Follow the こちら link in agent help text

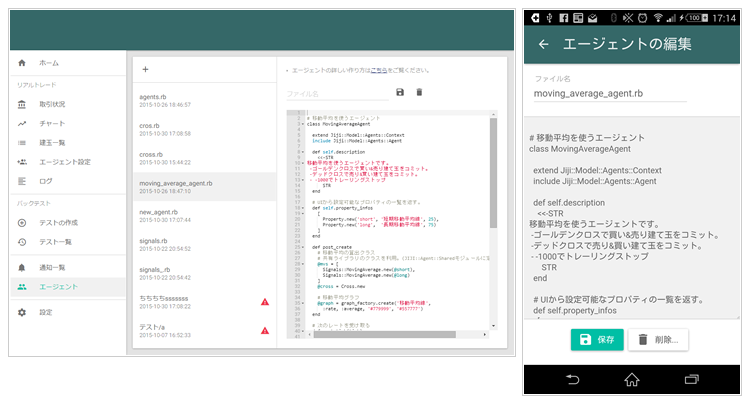click(379, 70)
